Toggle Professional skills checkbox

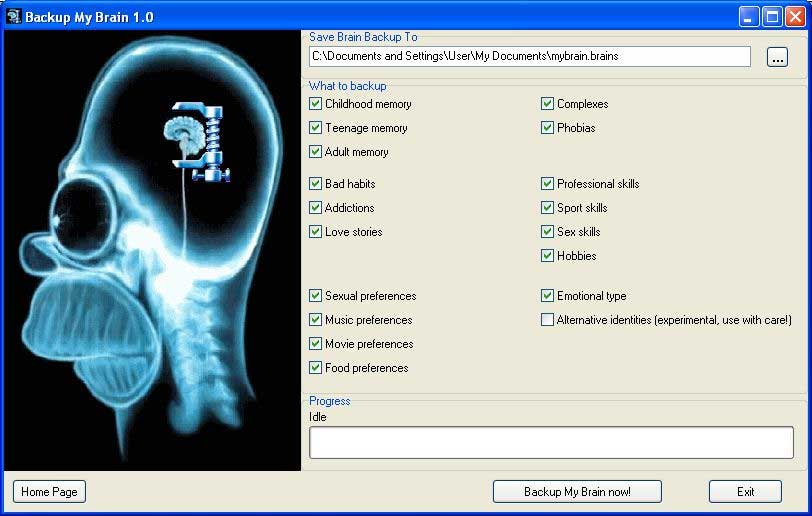click(x=547, y=183)
